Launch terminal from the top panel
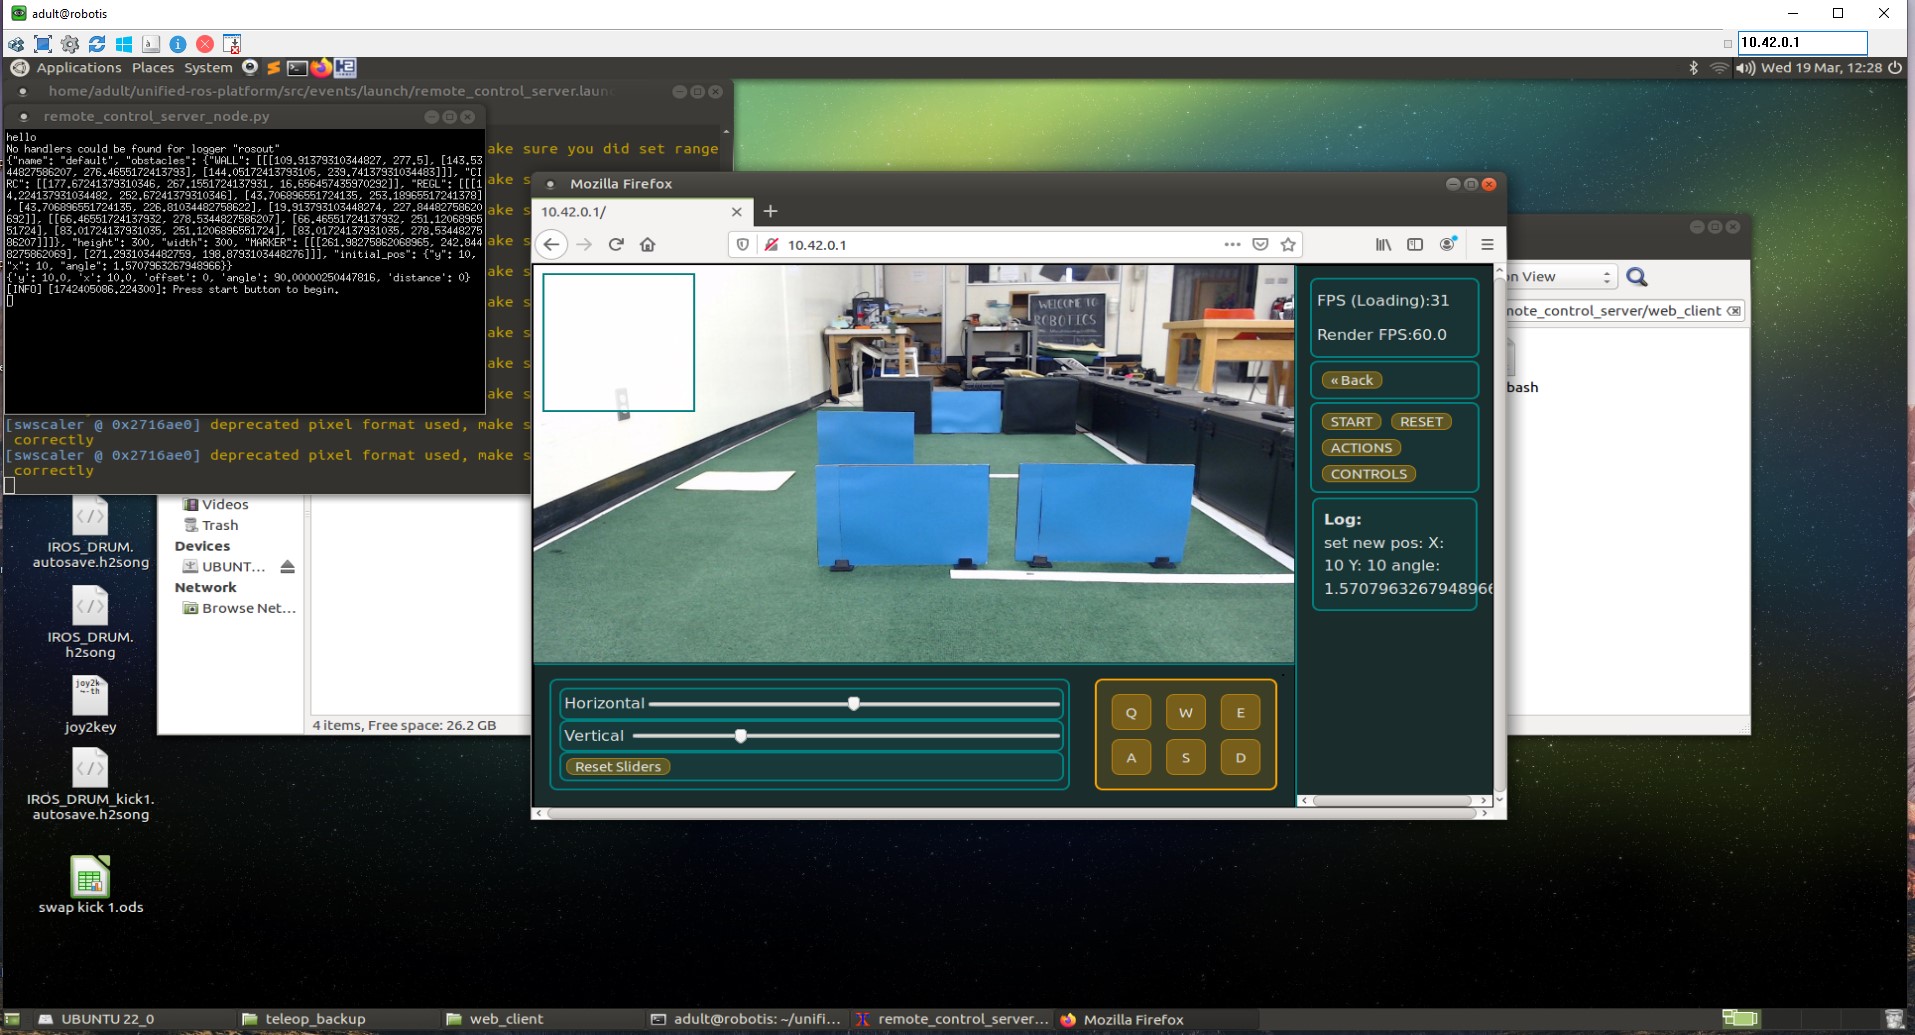Screen dimensions: 1915x1035 coord(297,68)
